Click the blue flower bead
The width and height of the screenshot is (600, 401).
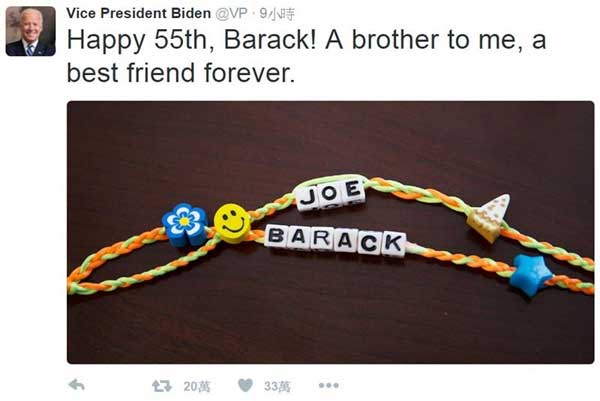click(185, 224)
